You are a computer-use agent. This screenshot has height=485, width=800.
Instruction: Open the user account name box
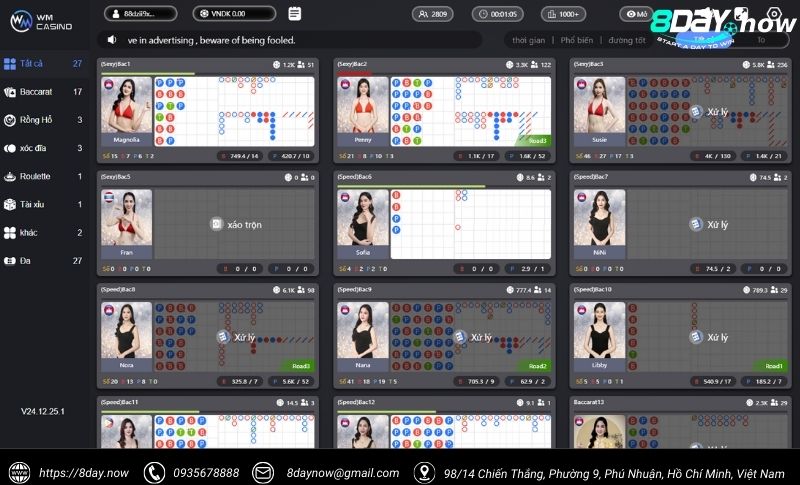point(141,14)
